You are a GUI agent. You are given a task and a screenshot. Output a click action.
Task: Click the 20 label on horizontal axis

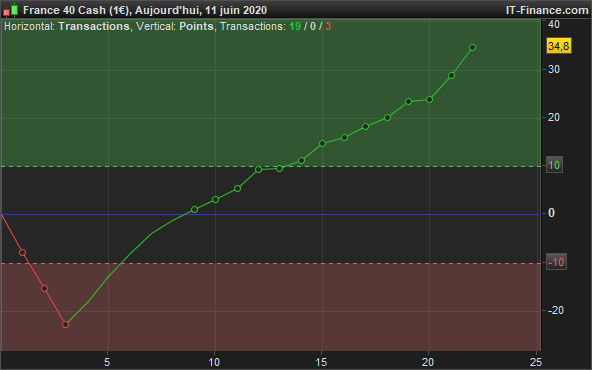[428, 362]
